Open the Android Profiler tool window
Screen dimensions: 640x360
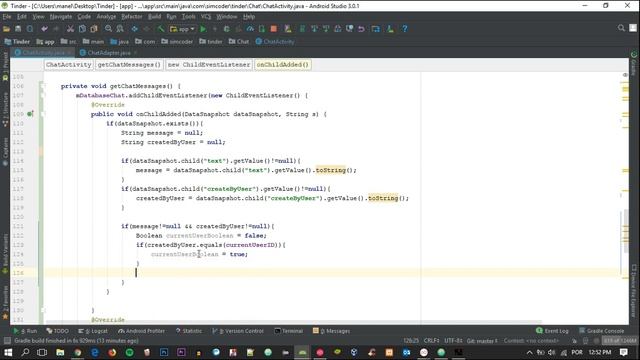[141, 331]
